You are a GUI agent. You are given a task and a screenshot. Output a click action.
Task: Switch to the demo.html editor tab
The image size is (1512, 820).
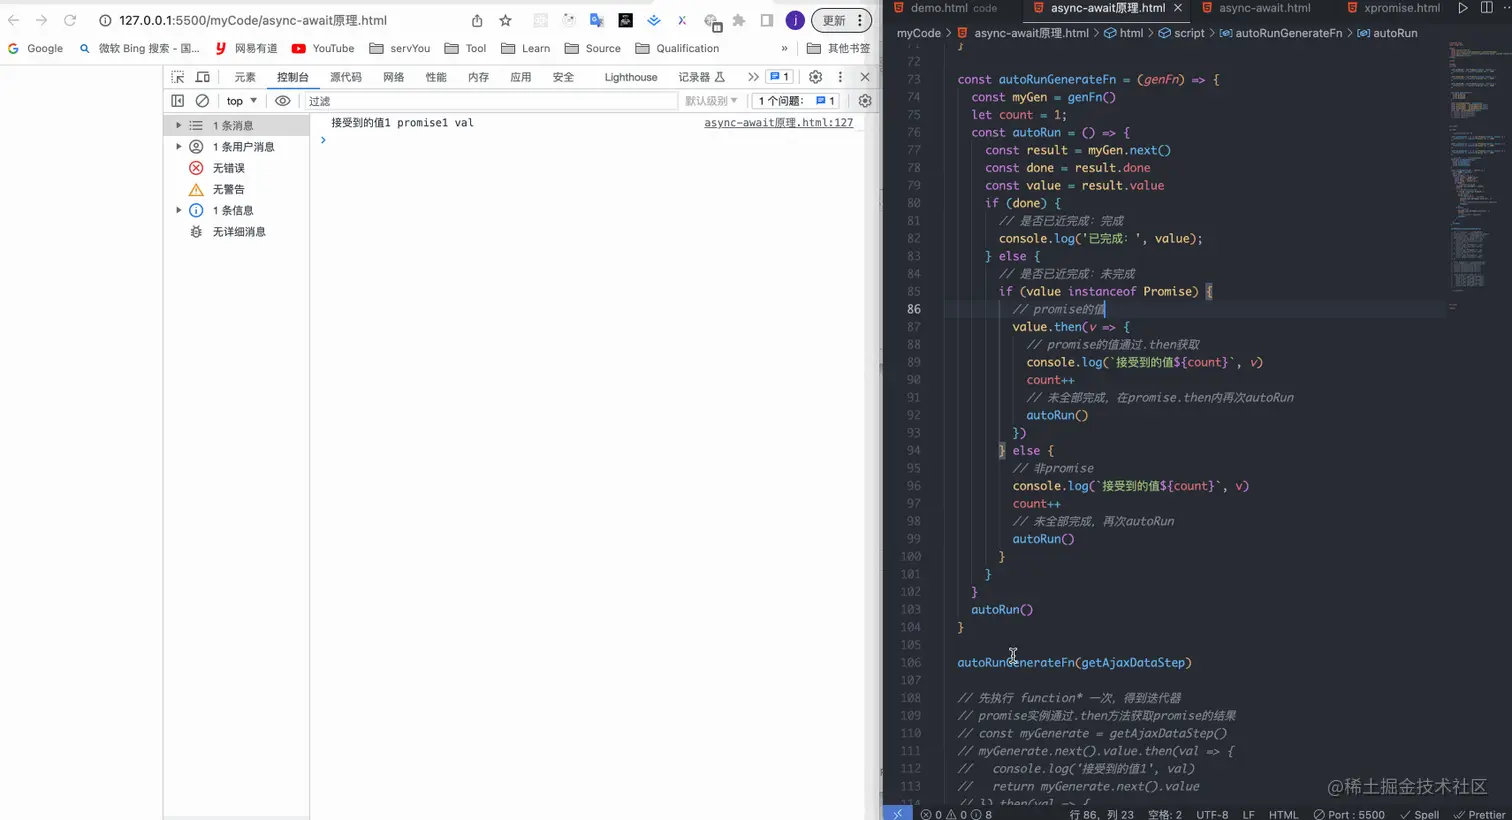(944, 8)
